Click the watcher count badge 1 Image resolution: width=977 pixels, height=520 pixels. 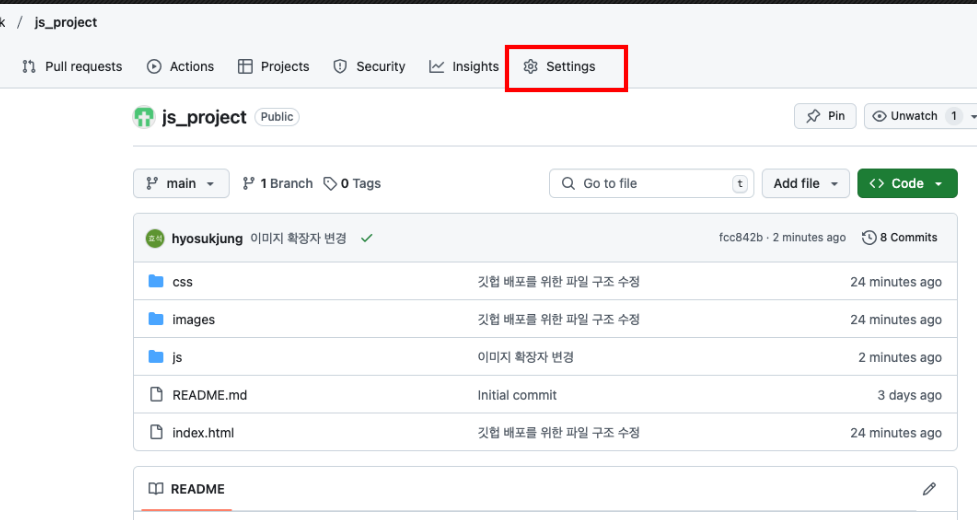(x=953, y=116)
